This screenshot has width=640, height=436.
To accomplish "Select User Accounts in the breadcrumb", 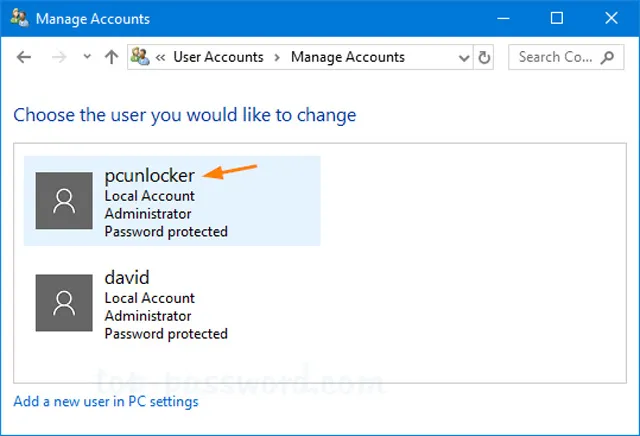I will point(218,57).
